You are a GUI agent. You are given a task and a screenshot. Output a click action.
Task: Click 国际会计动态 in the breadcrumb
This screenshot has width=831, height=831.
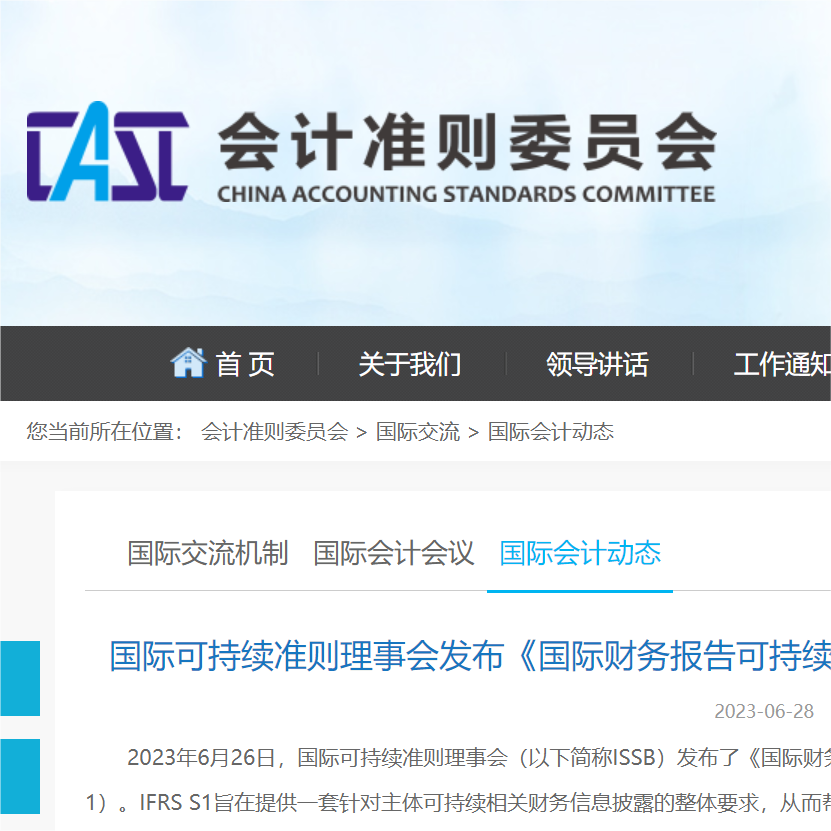[551, 432]
